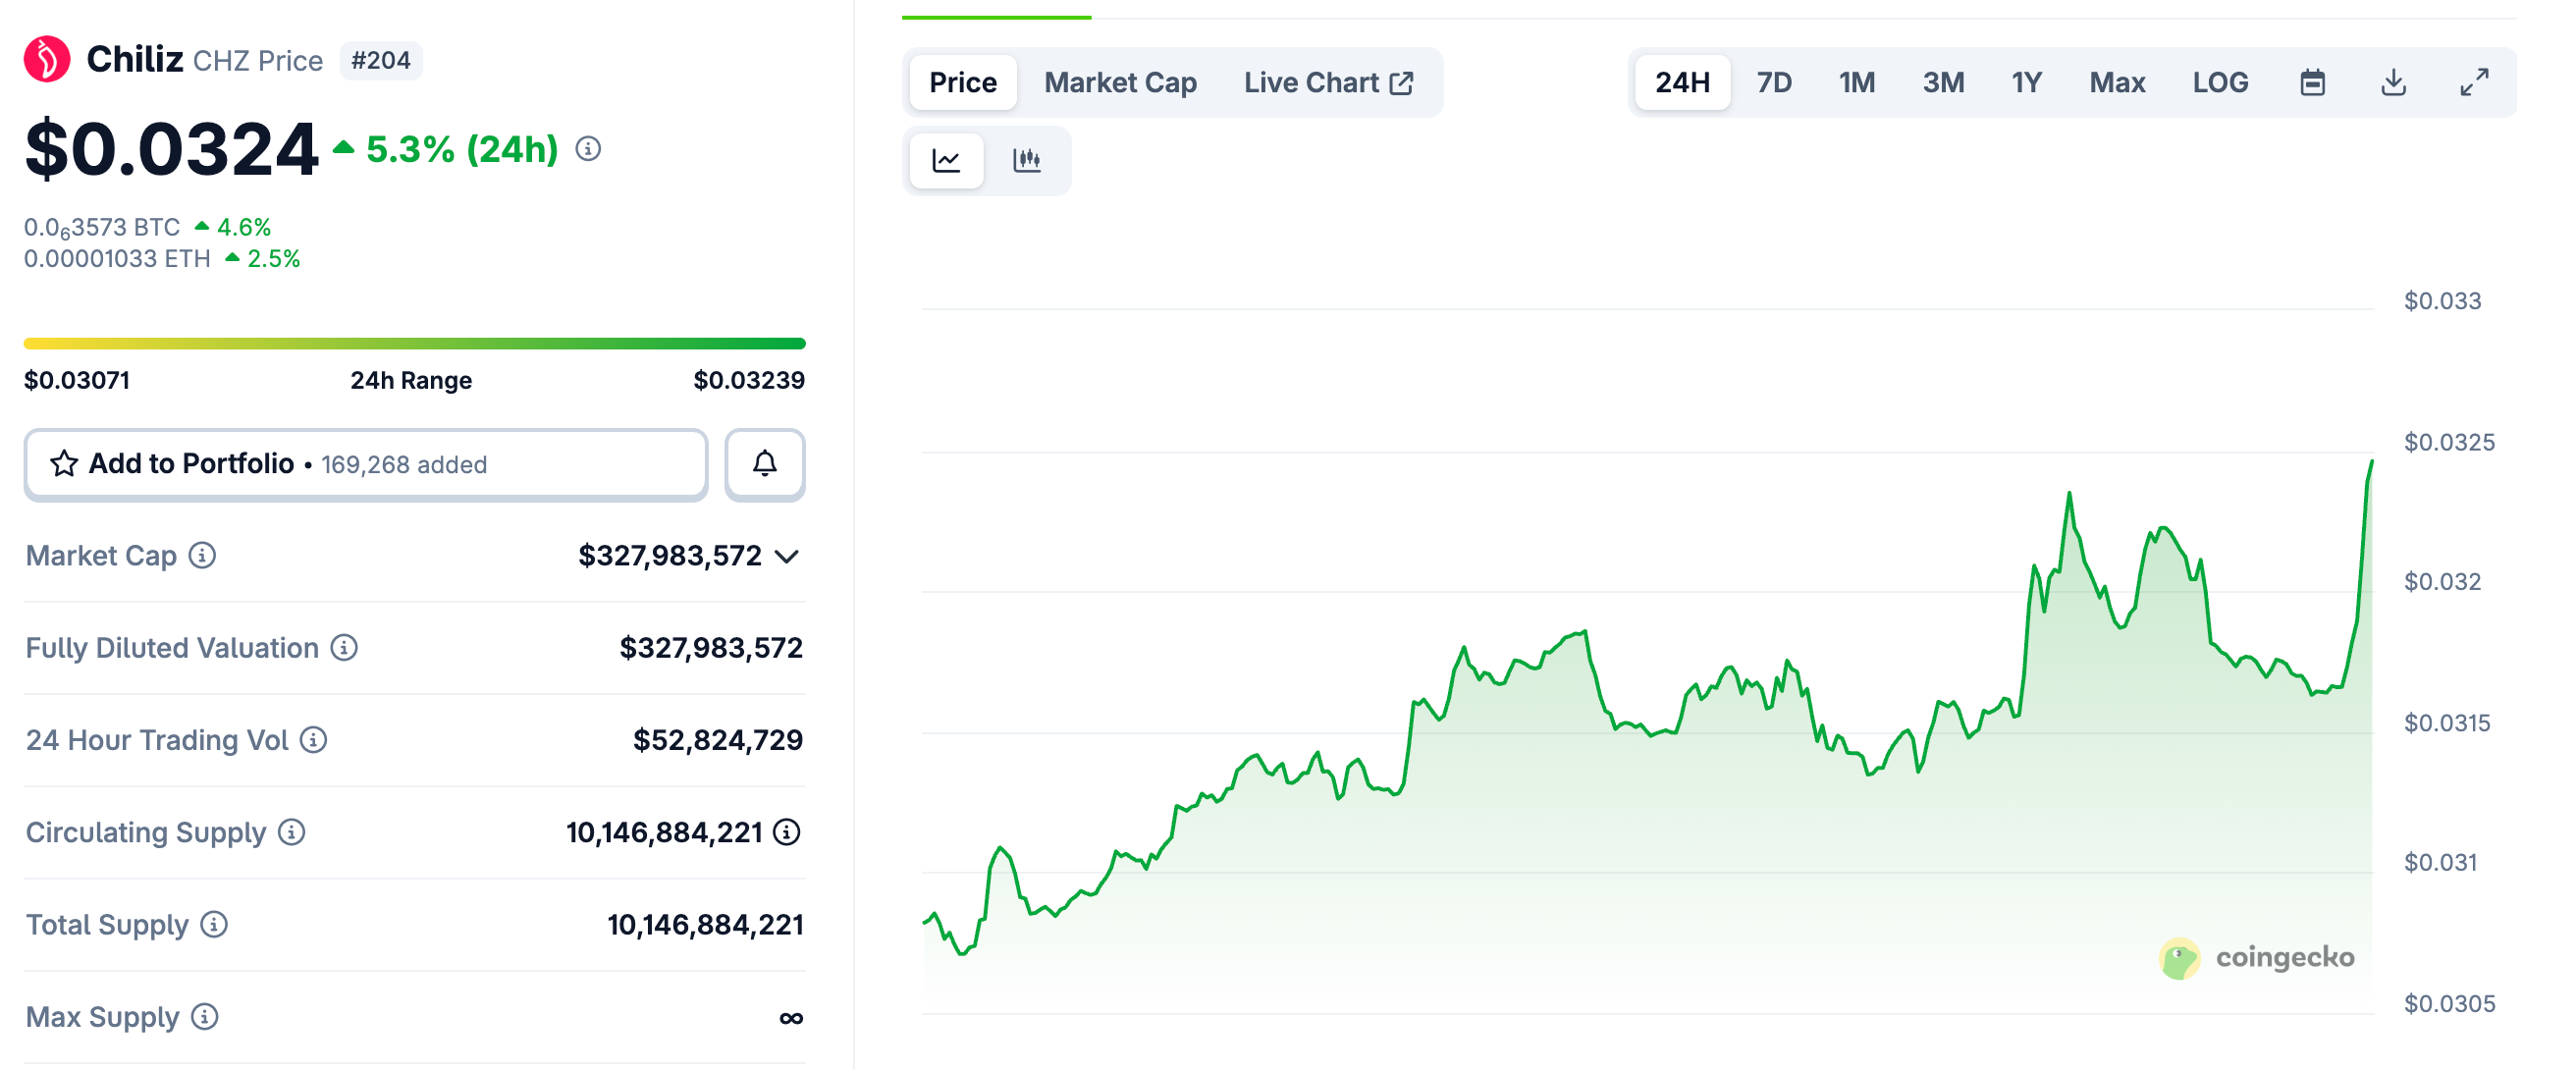Select the 7D time range
This screenshot has width=2576, height=1070.
point(1774,82)
